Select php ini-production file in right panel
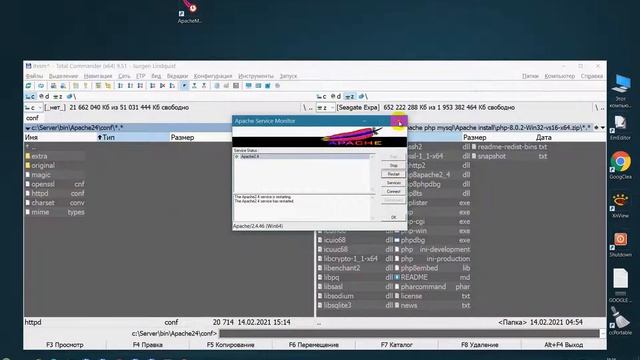 coord(432,259)
